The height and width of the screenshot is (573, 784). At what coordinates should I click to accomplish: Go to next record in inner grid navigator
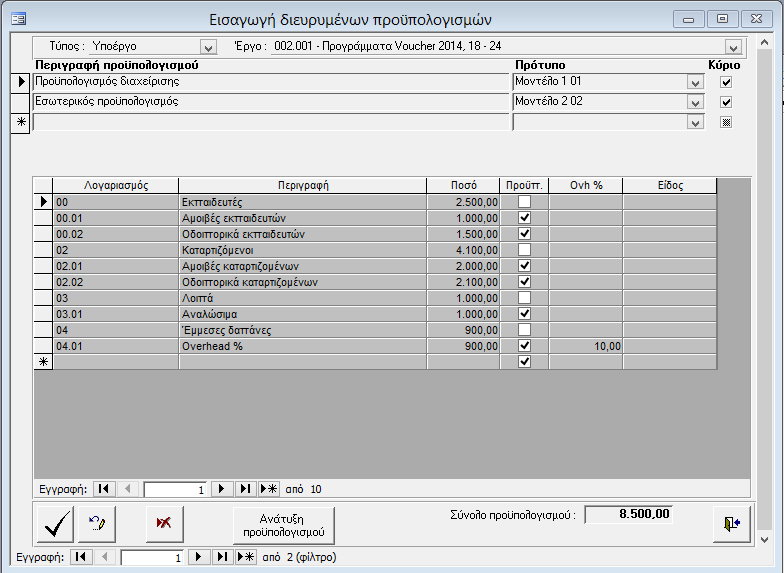[x=223, y=489]
